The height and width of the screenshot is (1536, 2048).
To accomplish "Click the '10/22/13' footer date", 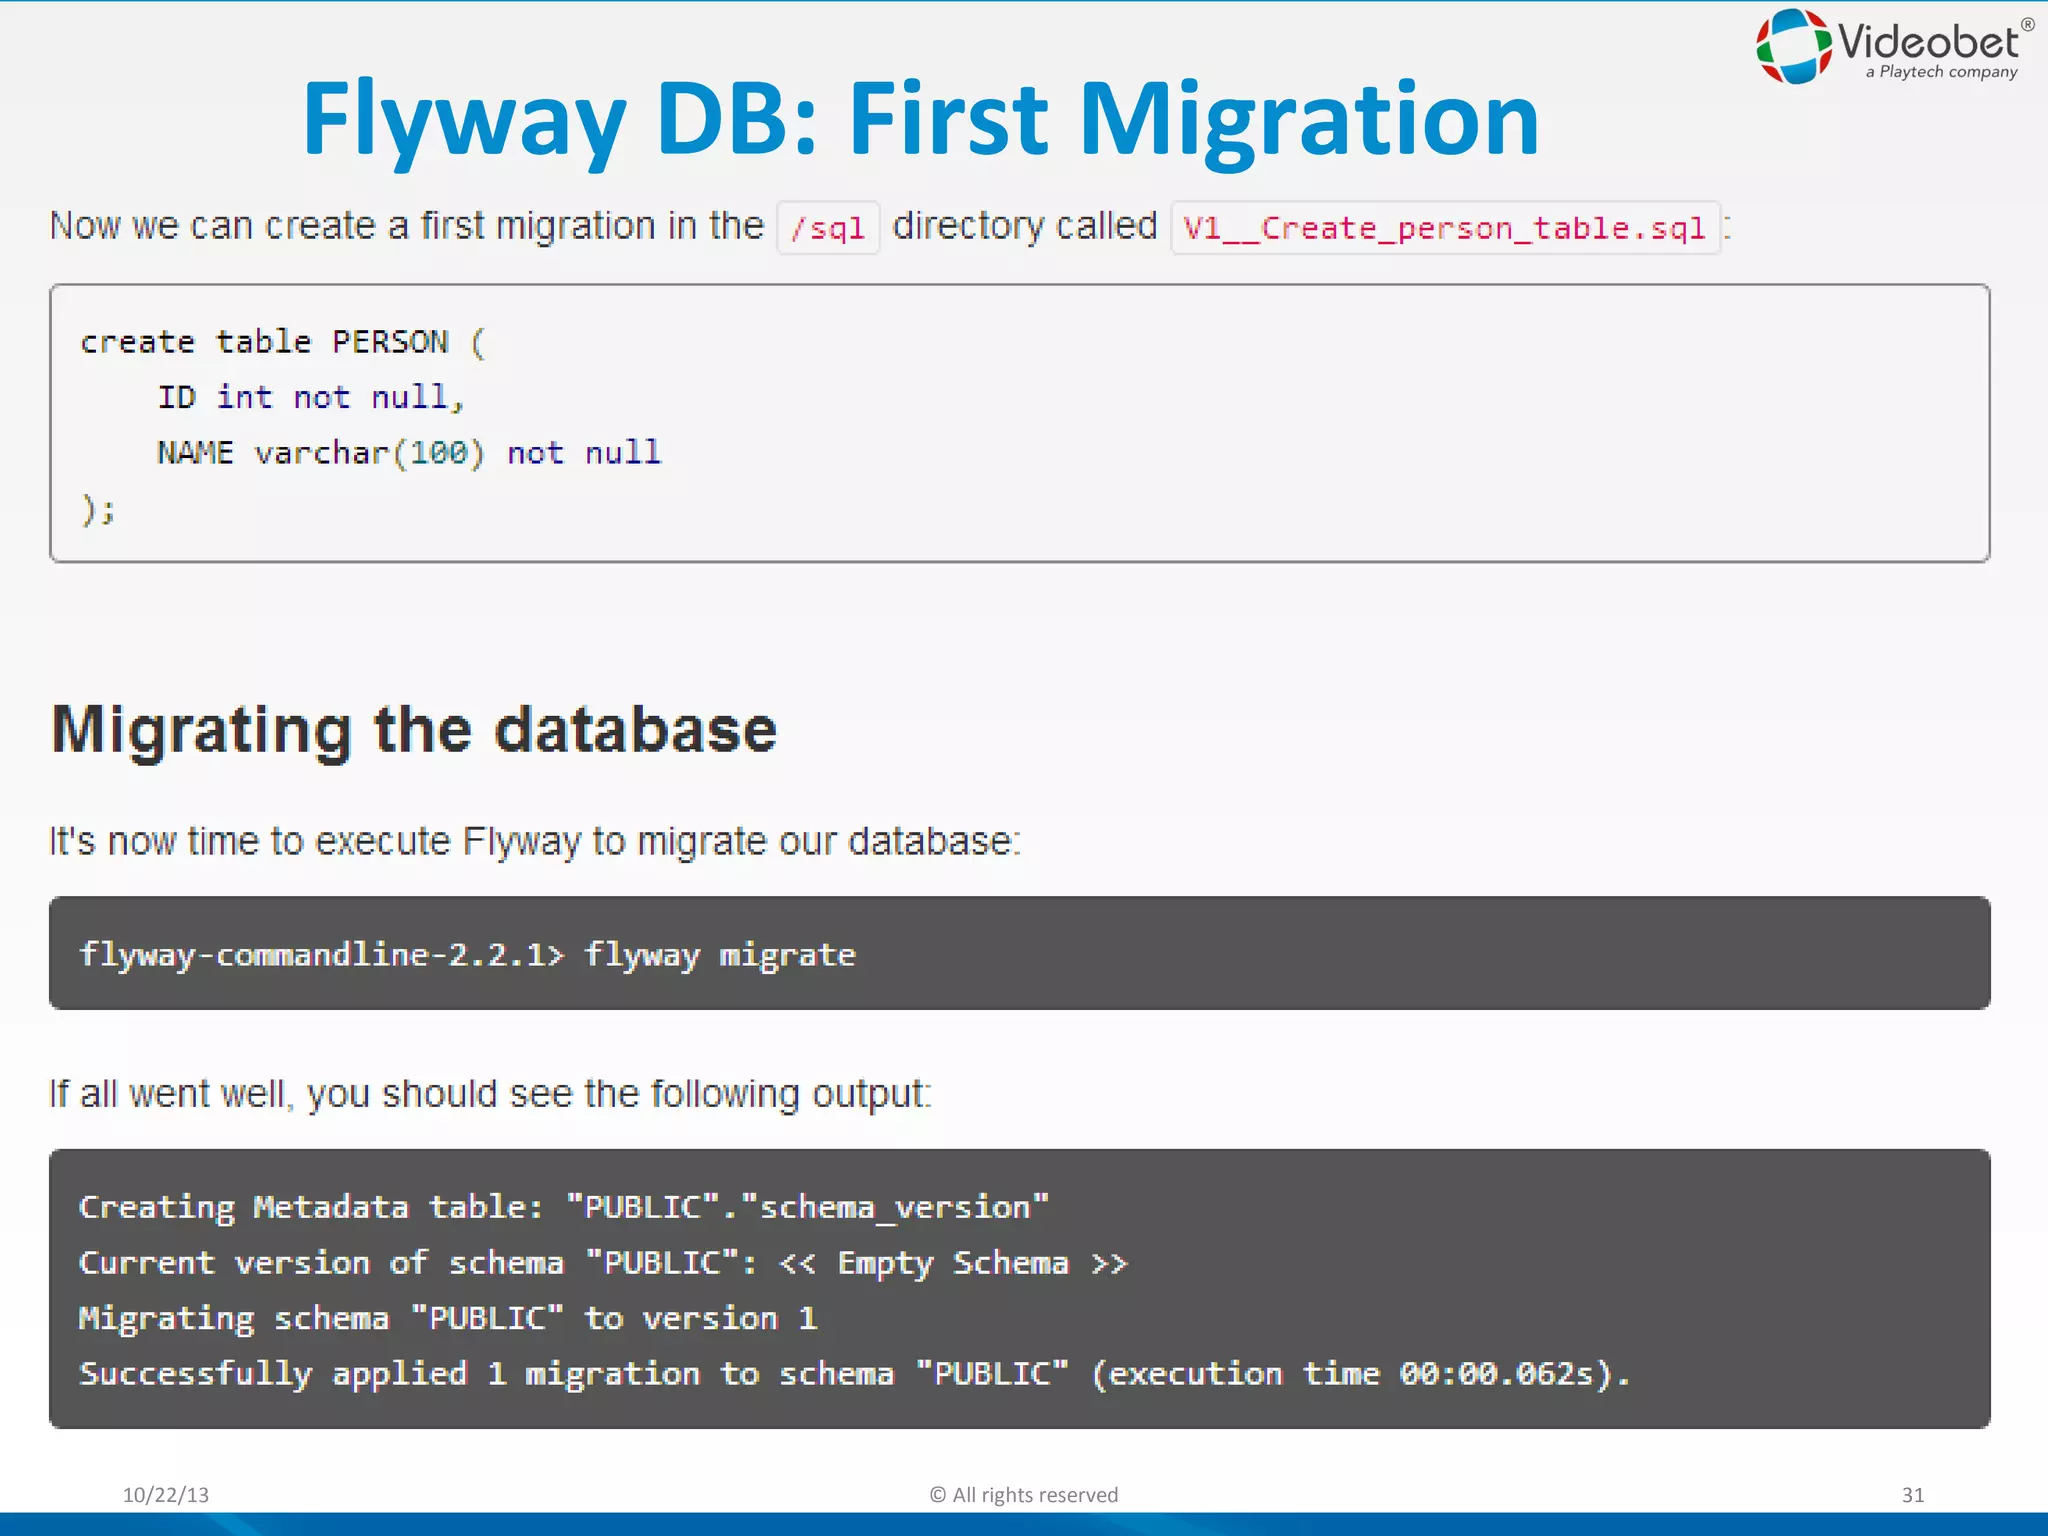I will click(x=166, y=1495).
